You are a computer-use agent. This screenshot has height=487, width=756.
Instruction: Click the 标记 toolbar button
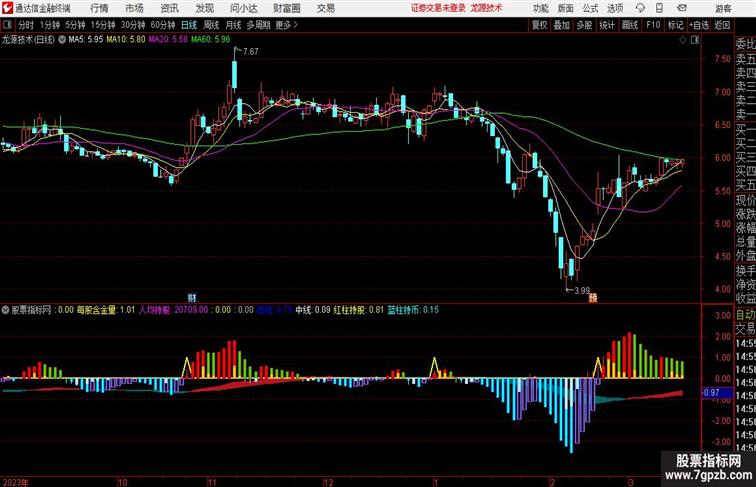[675, 25]
